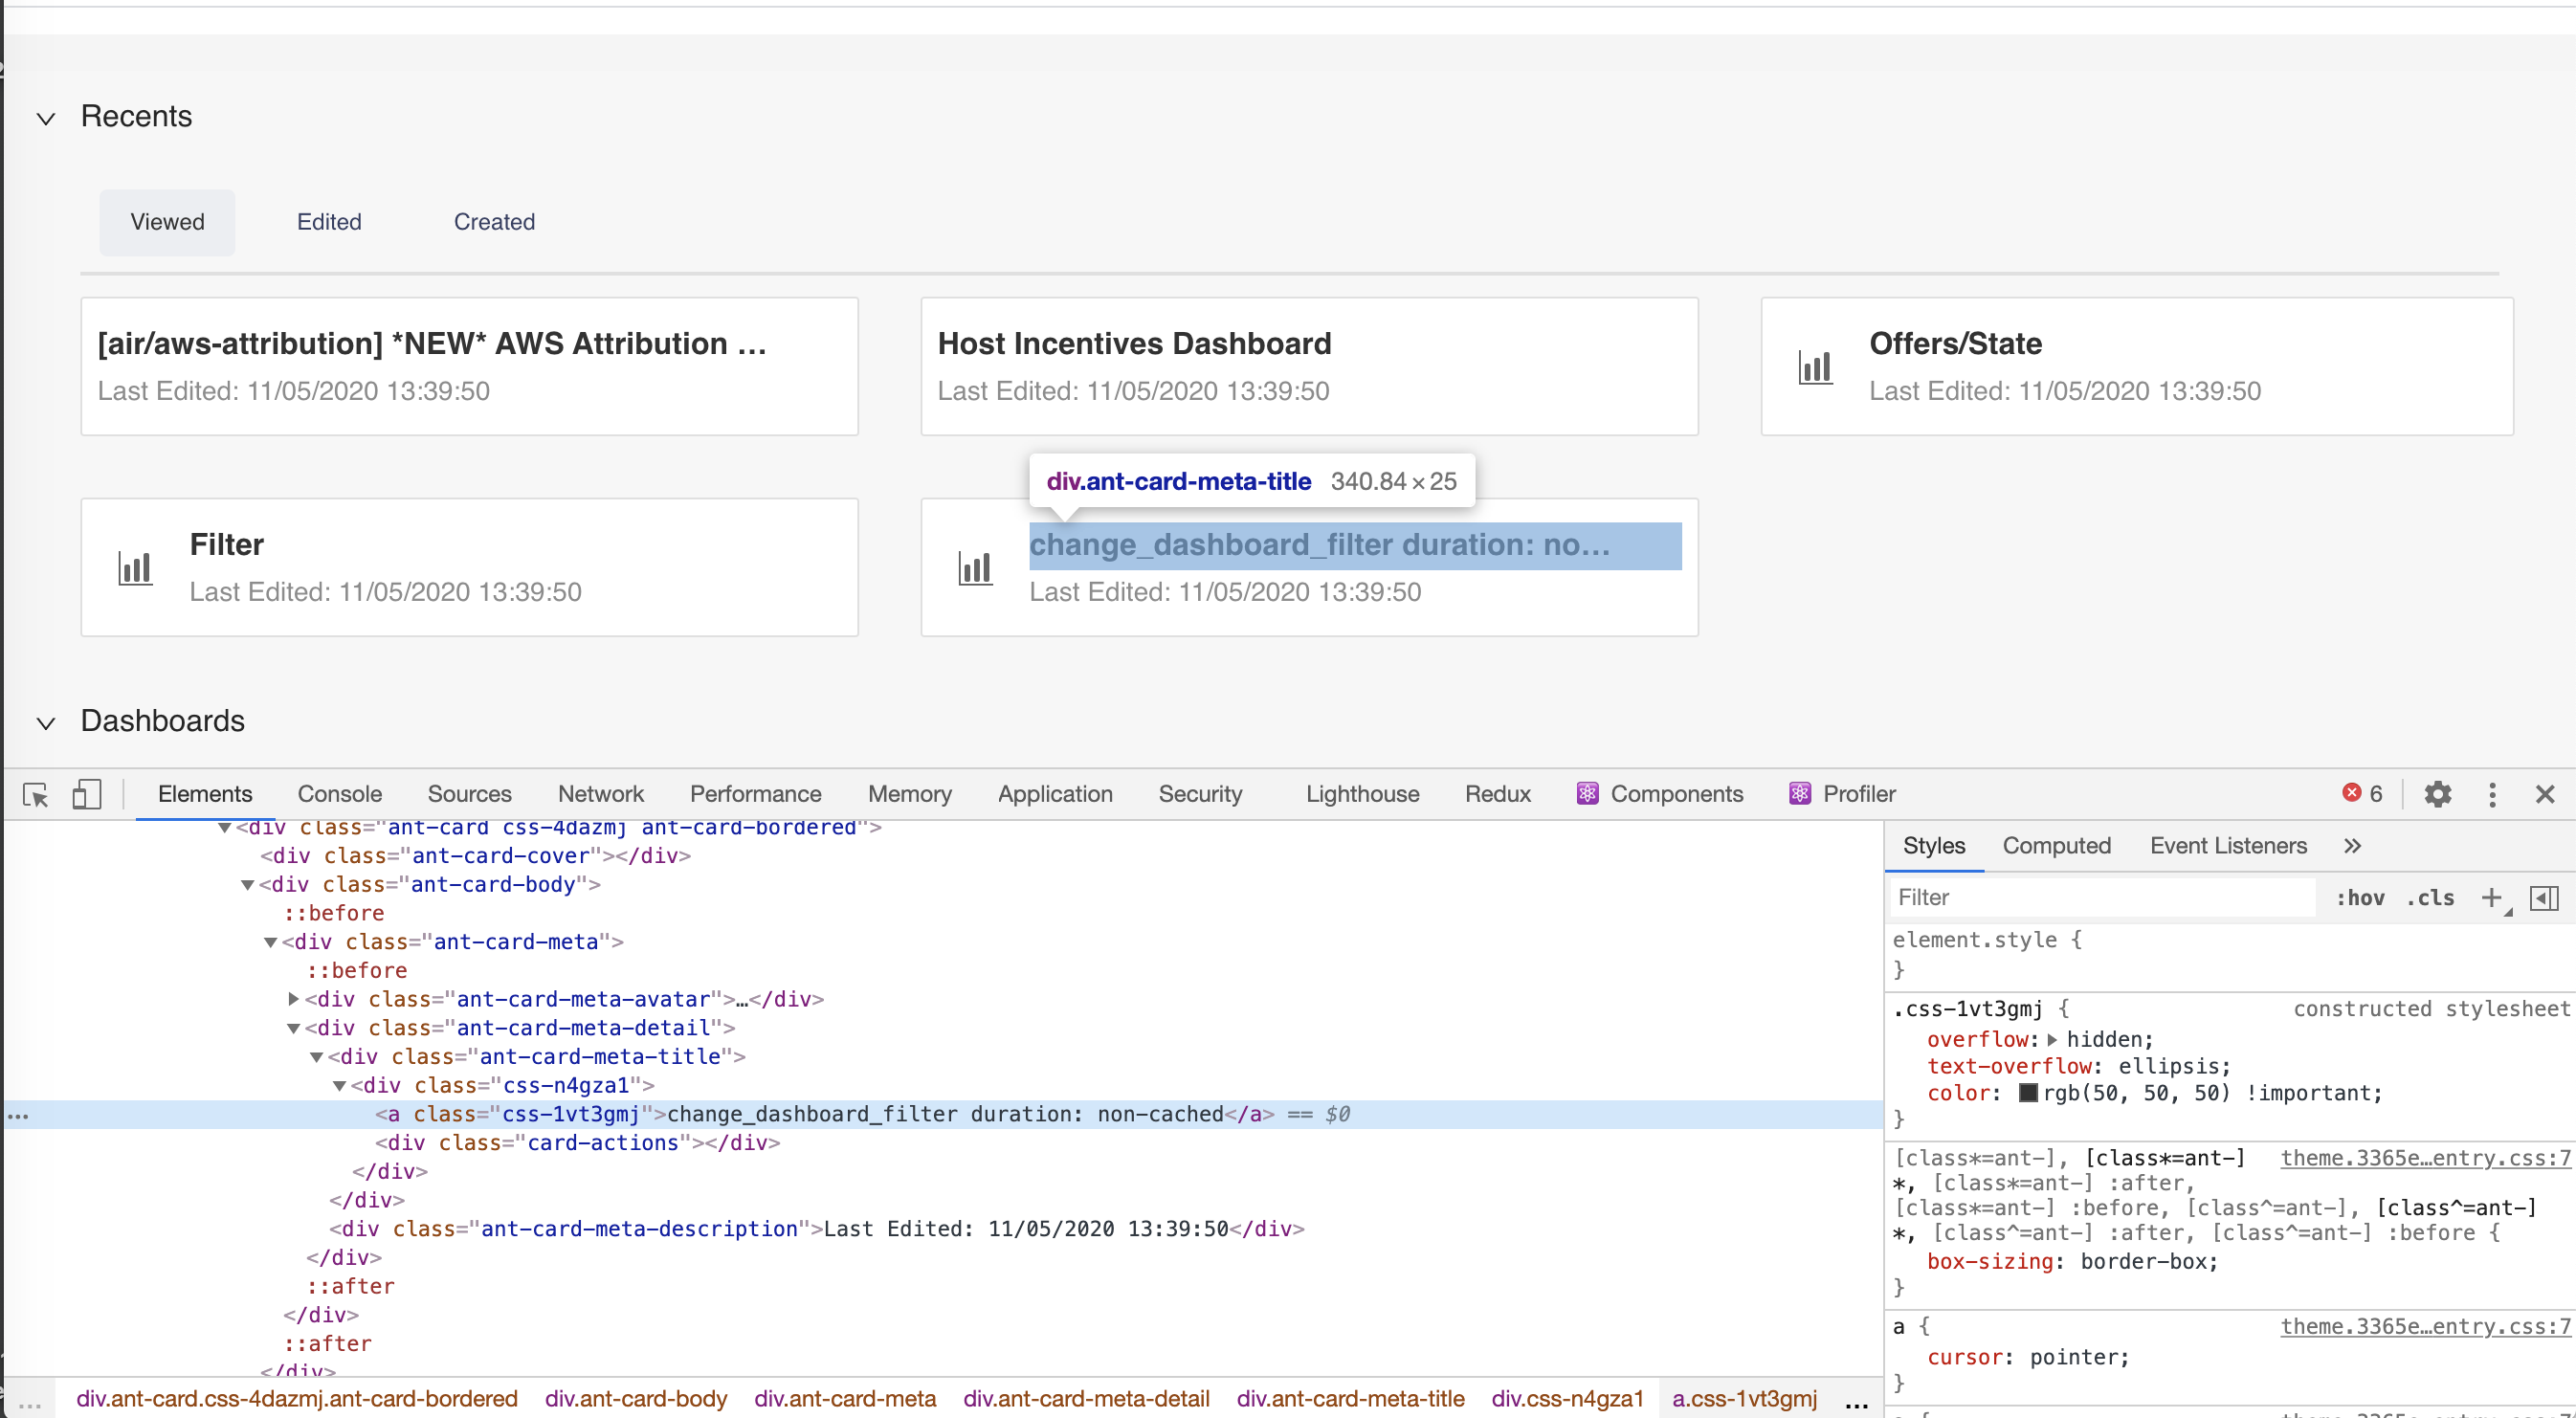The image size is (2576, 1418).
Task: Open DevTools three-dot customize menu
Action: tap(2492, 794)
